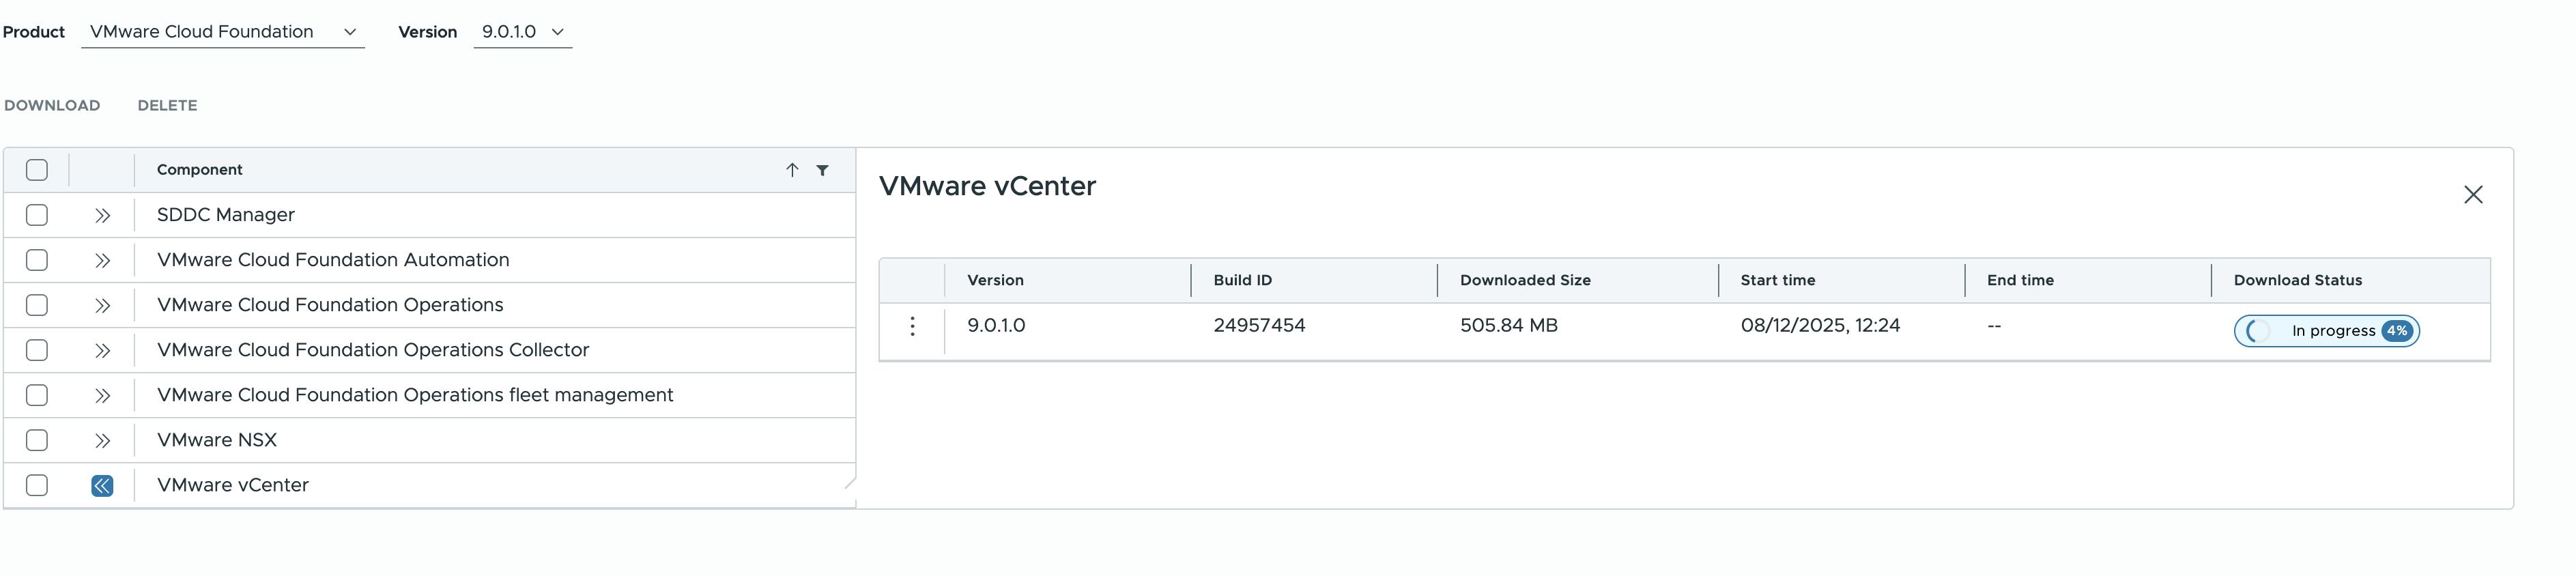The height and width of the screenshot is (576, 2576).
Task: Expand SDDC Manager details arrow
Action: [x=102, y=216]
